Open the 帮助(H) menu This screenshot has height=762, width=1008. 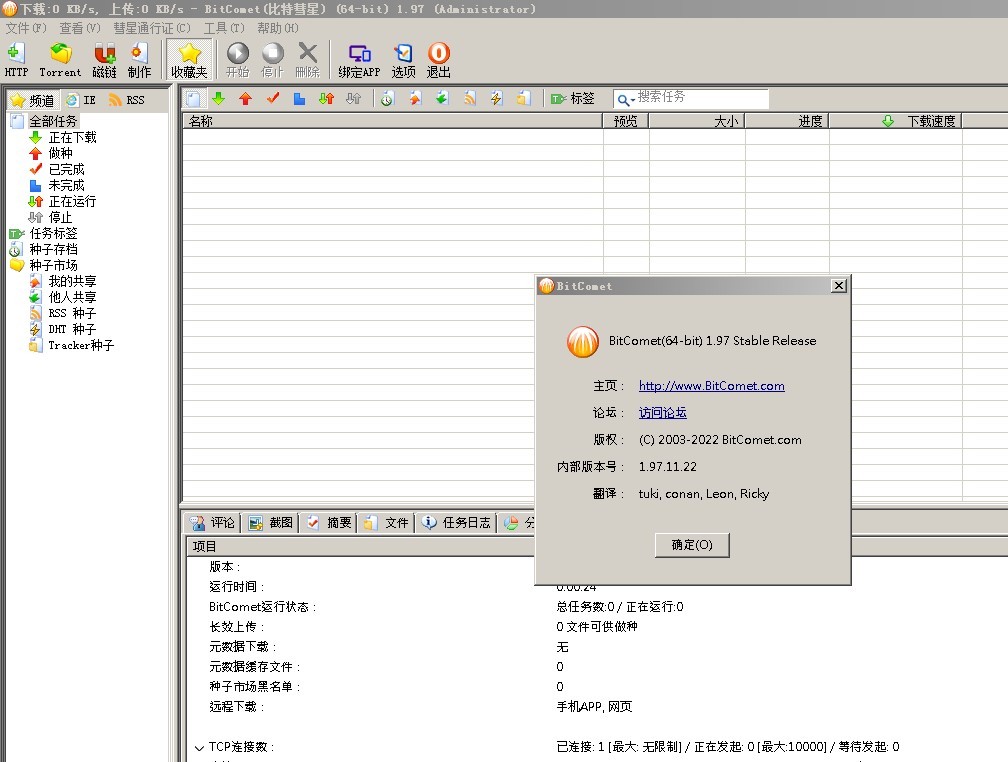click(278, 28)
